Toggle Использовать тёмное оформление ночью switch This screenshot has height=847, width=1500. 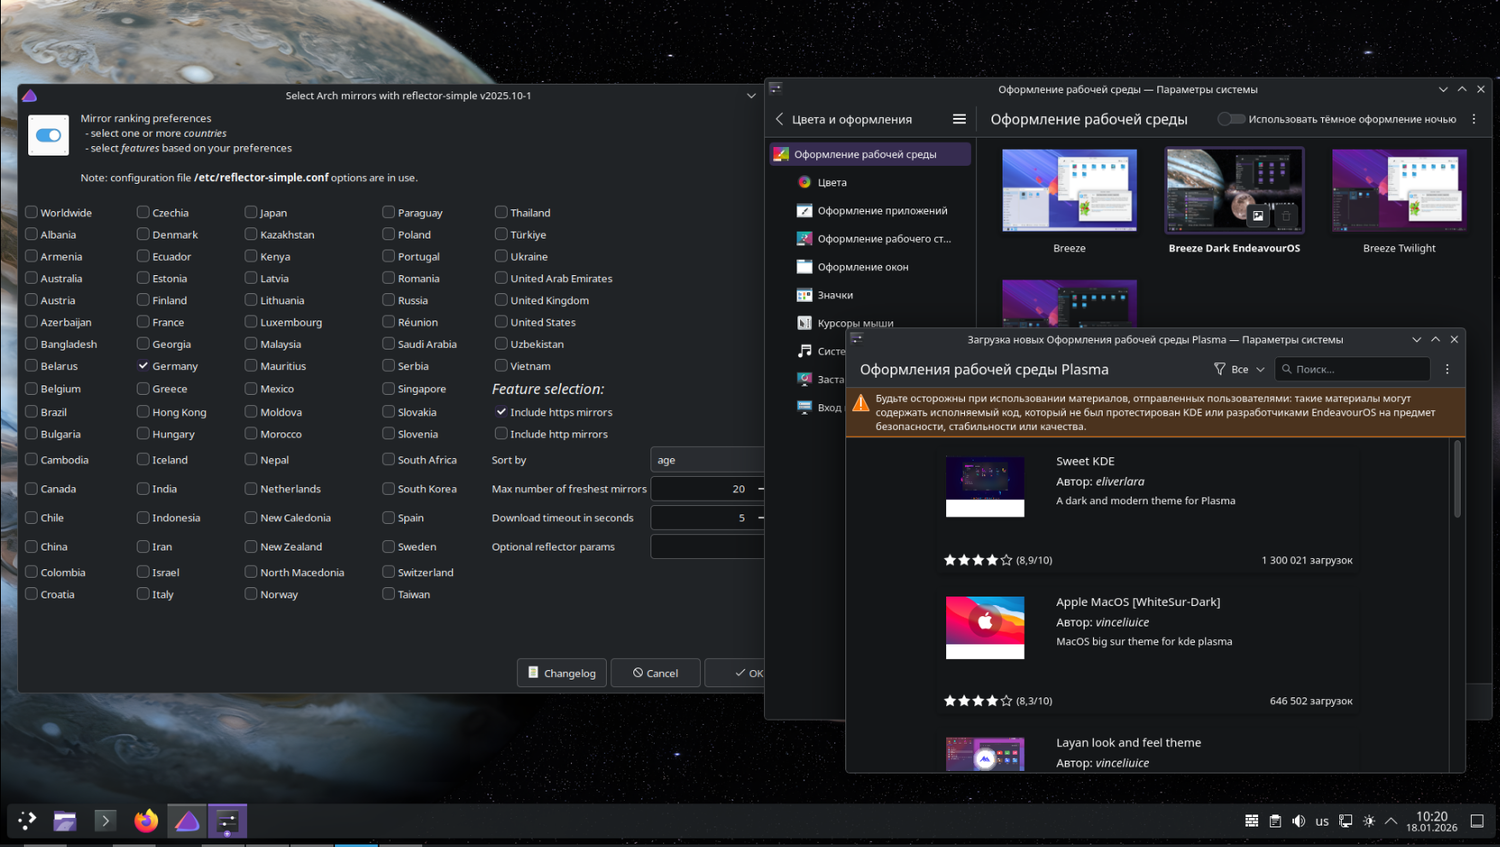click(1231, 119)
